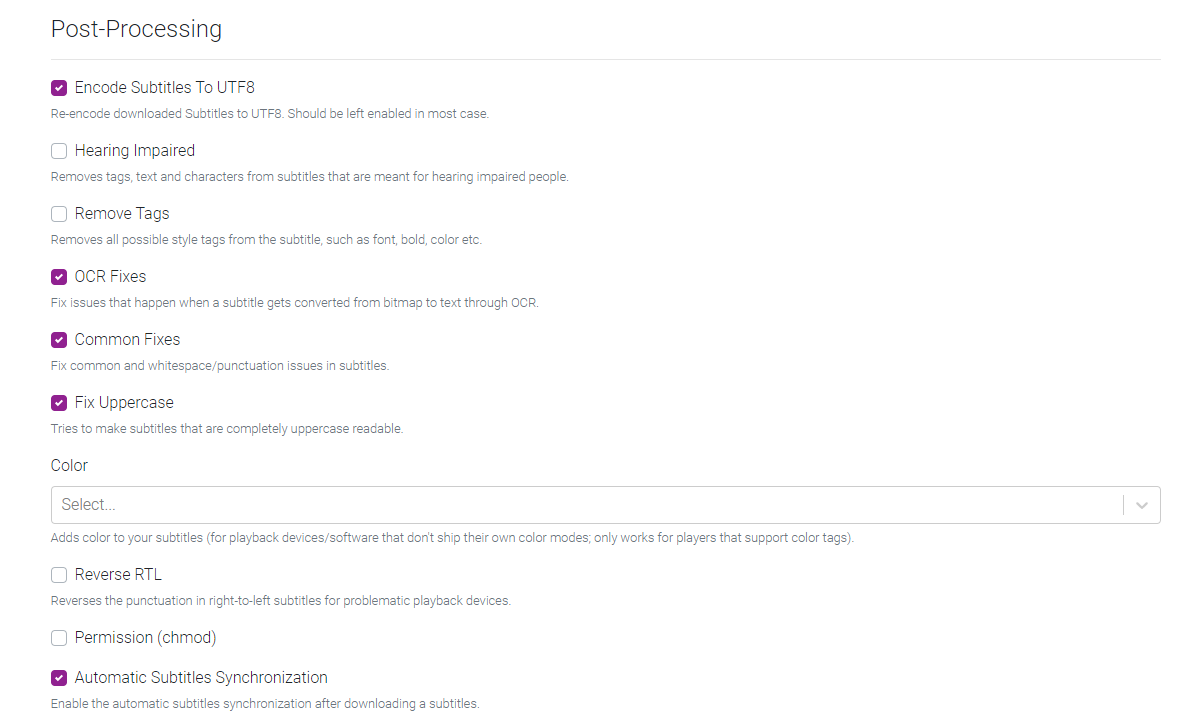Click the Color field label
The height and width of the screenshot is (722, 1183).
(68, 465)
